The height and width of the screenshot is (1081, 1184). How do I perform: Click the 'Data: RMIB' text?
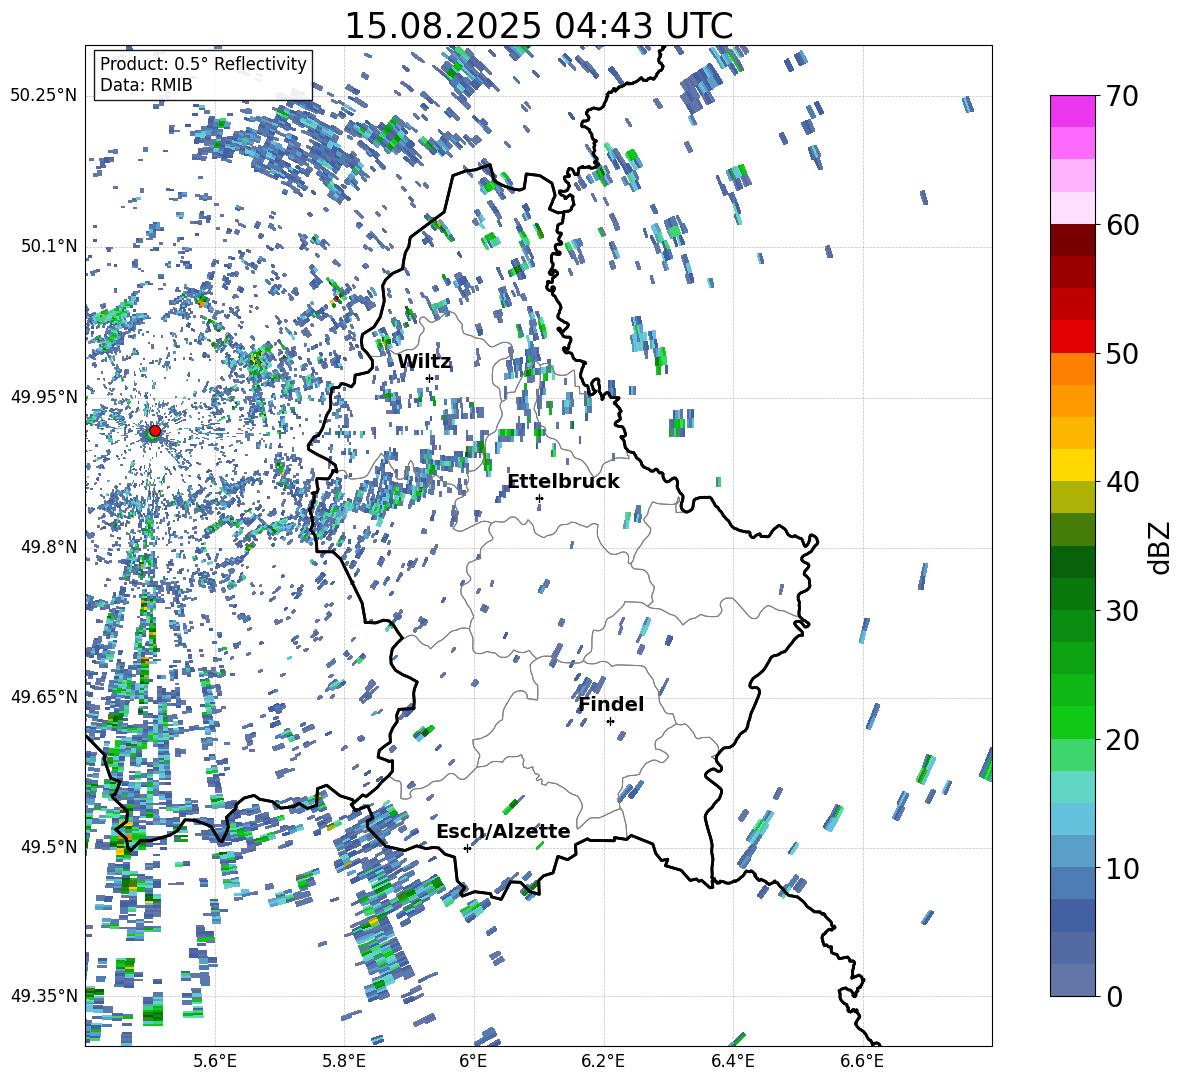pyautogui.click(x=146, y=85)
